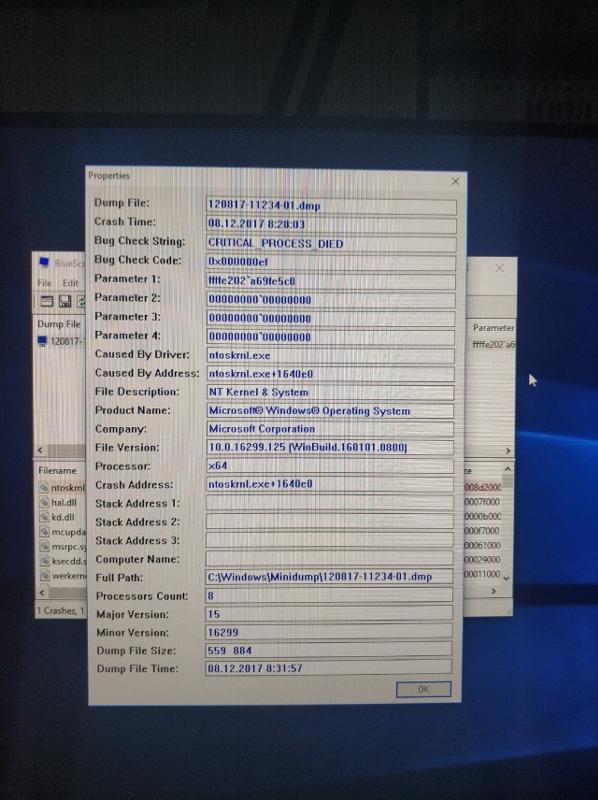Click the Save floppy disk toolbar icon
The height and width of the screenshot is (800, 598).
click(65, 301)
